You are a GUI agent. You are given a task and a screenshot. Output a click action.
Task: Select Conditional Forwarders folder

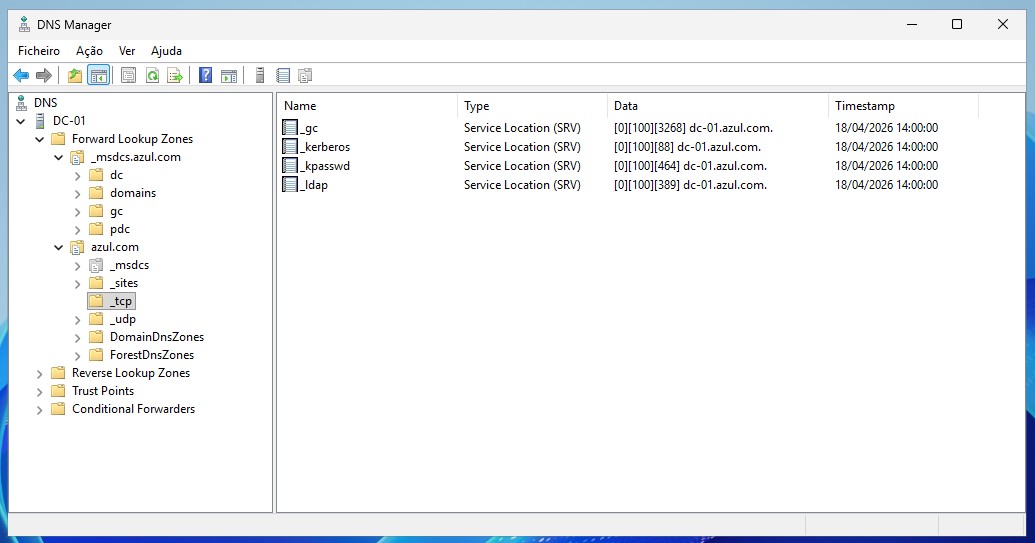click(x=133, y=409)
